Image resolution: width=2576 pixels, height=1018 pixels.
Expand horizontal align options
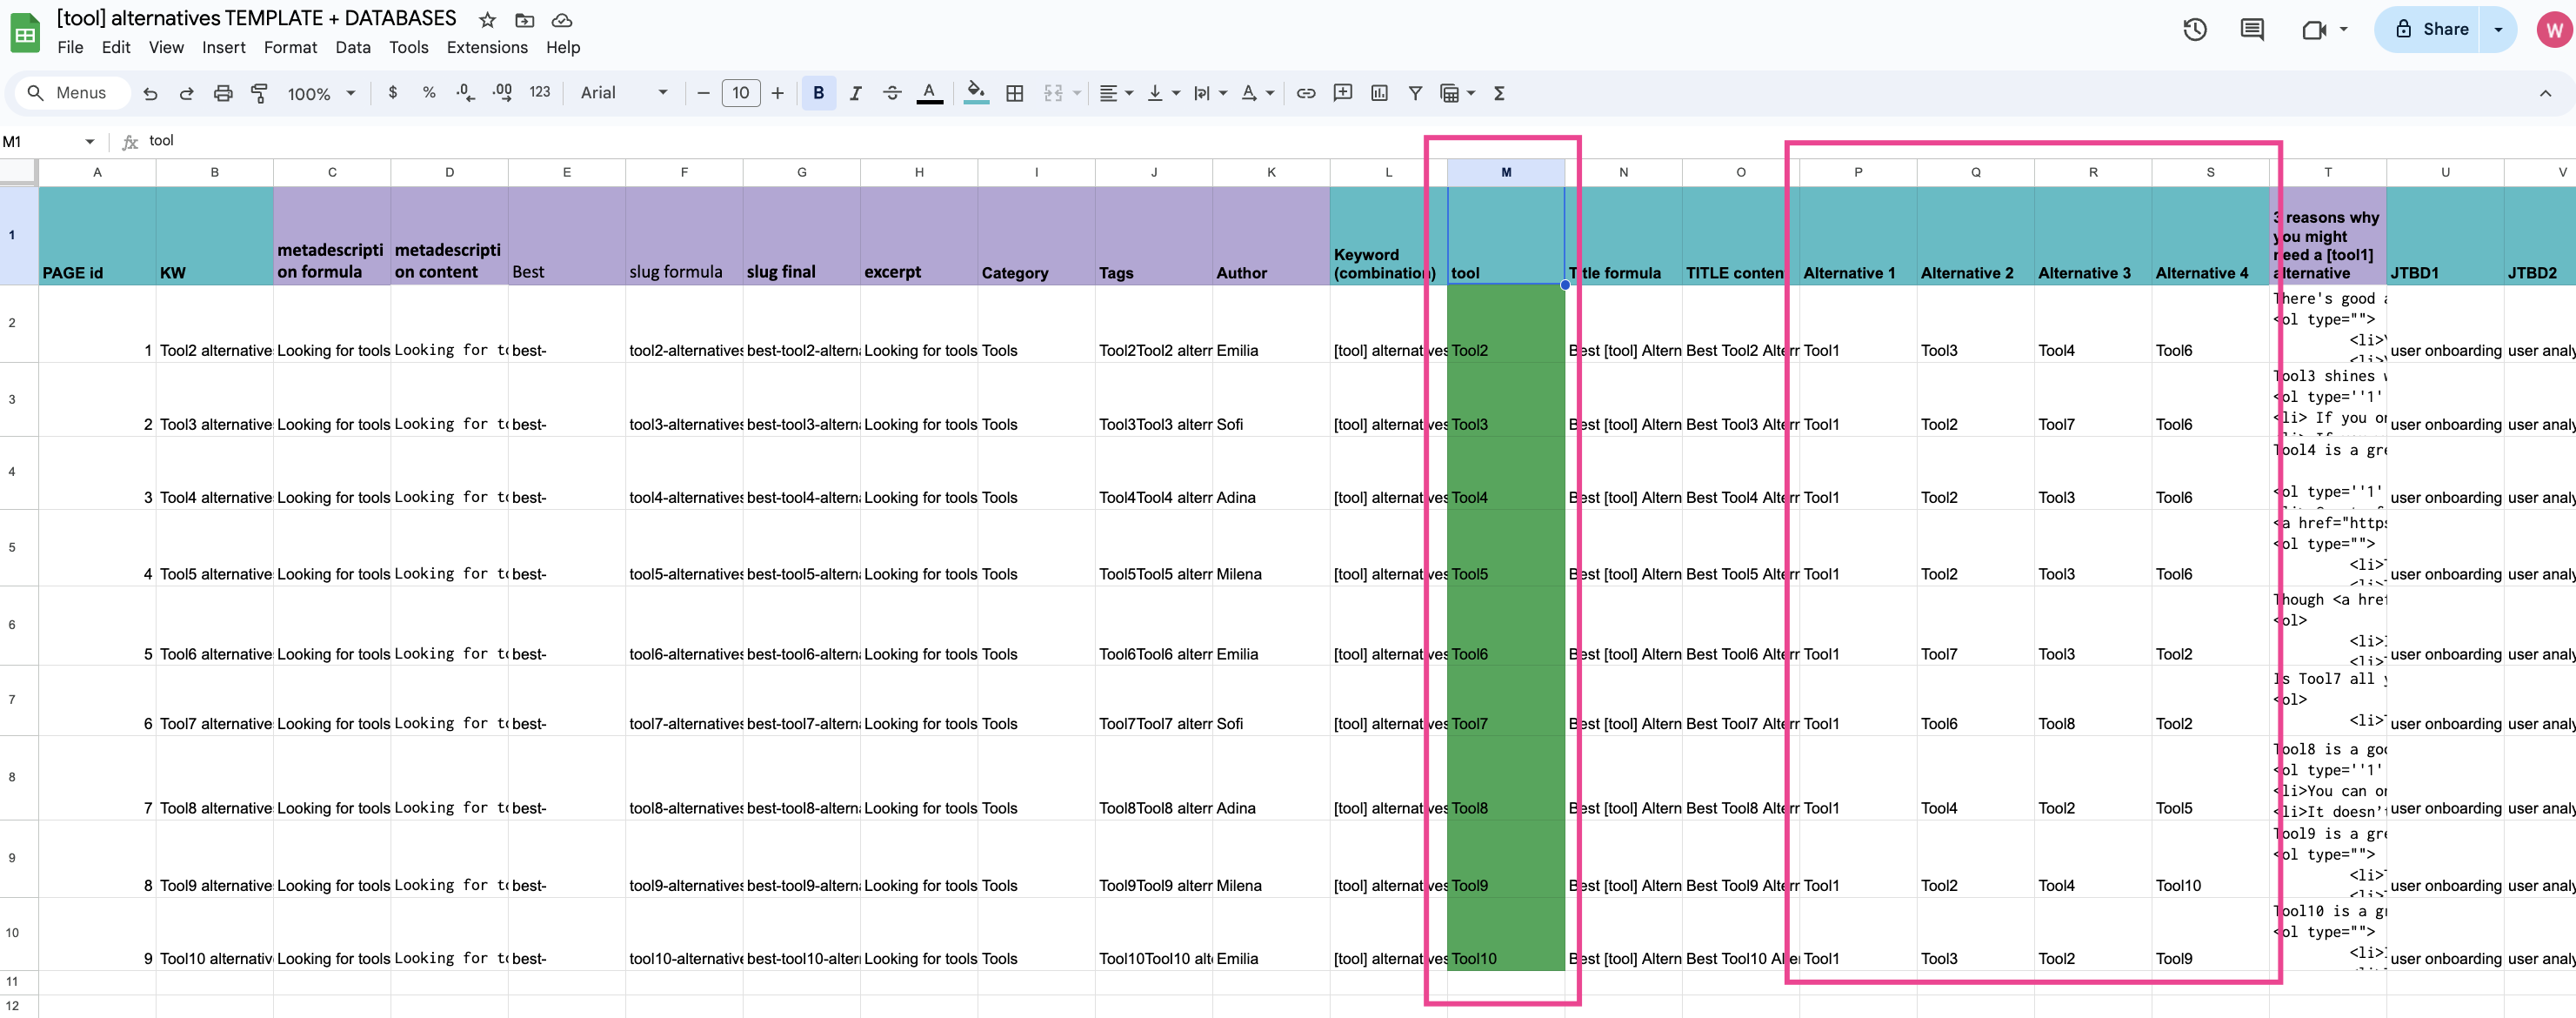tap(1129, 93)
